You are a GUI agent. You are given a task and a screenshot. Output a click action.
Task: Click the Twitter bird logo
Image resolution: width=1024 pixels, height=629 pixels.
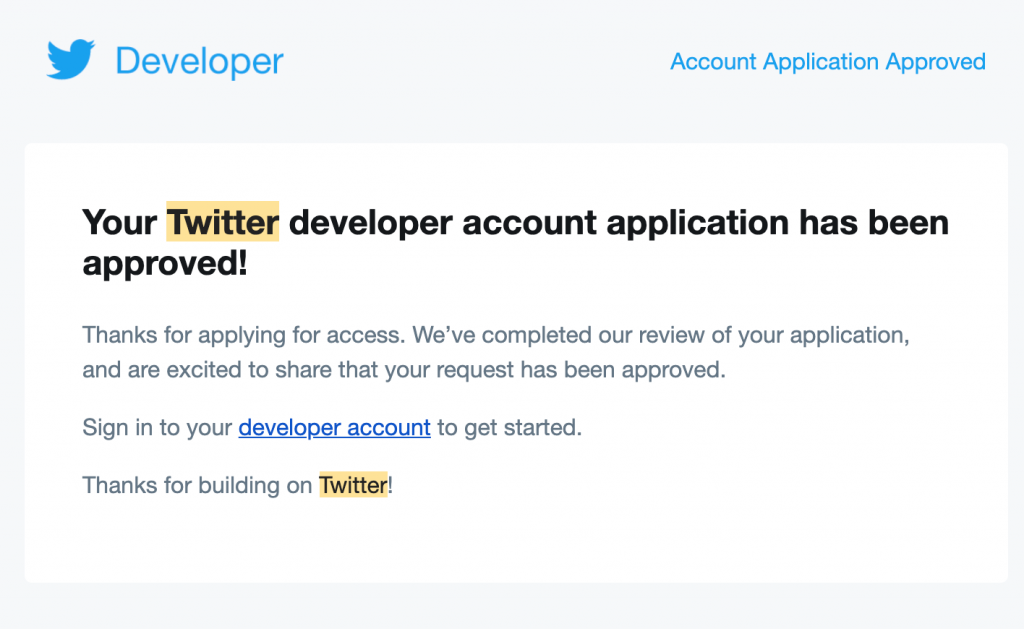[71, 59]
